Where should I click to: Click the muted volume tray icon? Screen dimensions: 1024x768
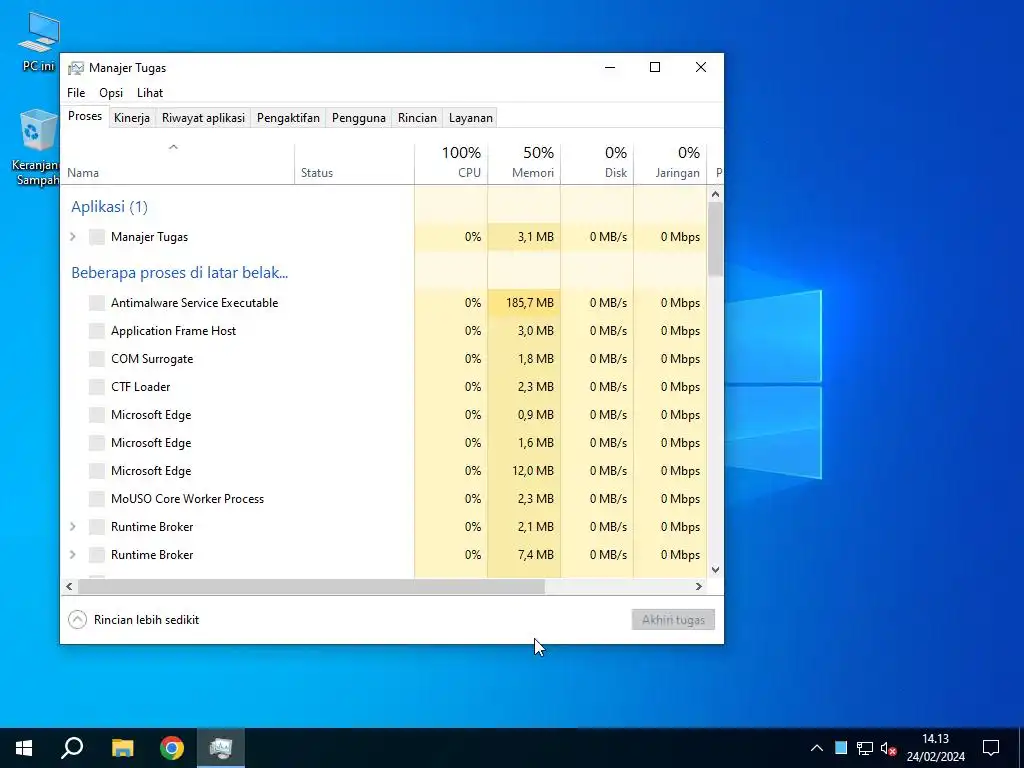[x=888, y=748]
